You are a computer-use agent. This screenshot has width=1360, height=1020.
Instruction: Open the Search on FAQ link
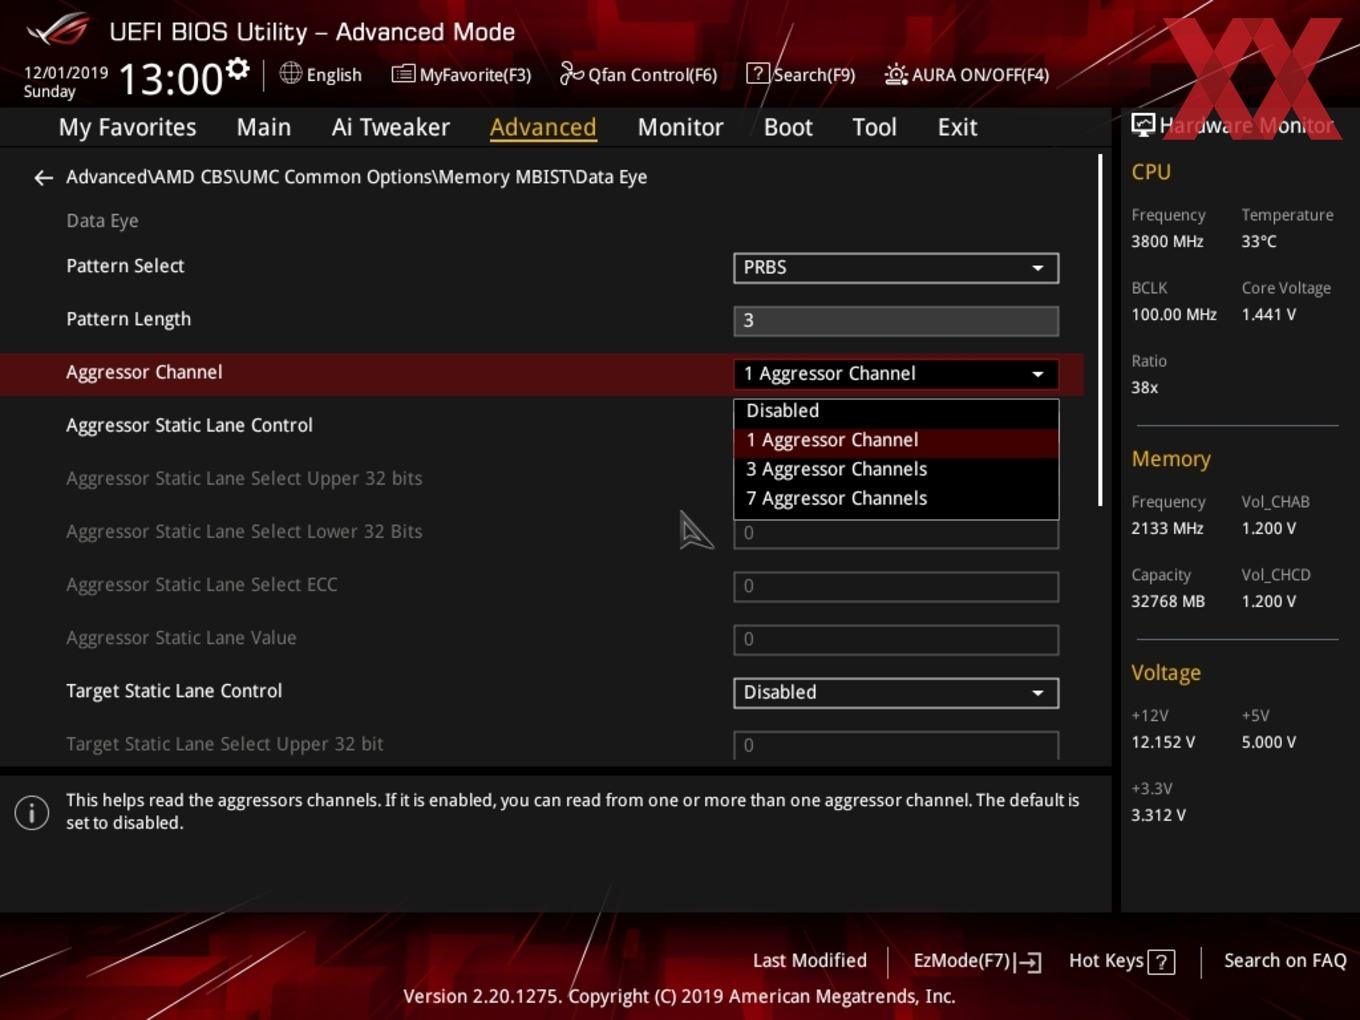point(1285,961)
